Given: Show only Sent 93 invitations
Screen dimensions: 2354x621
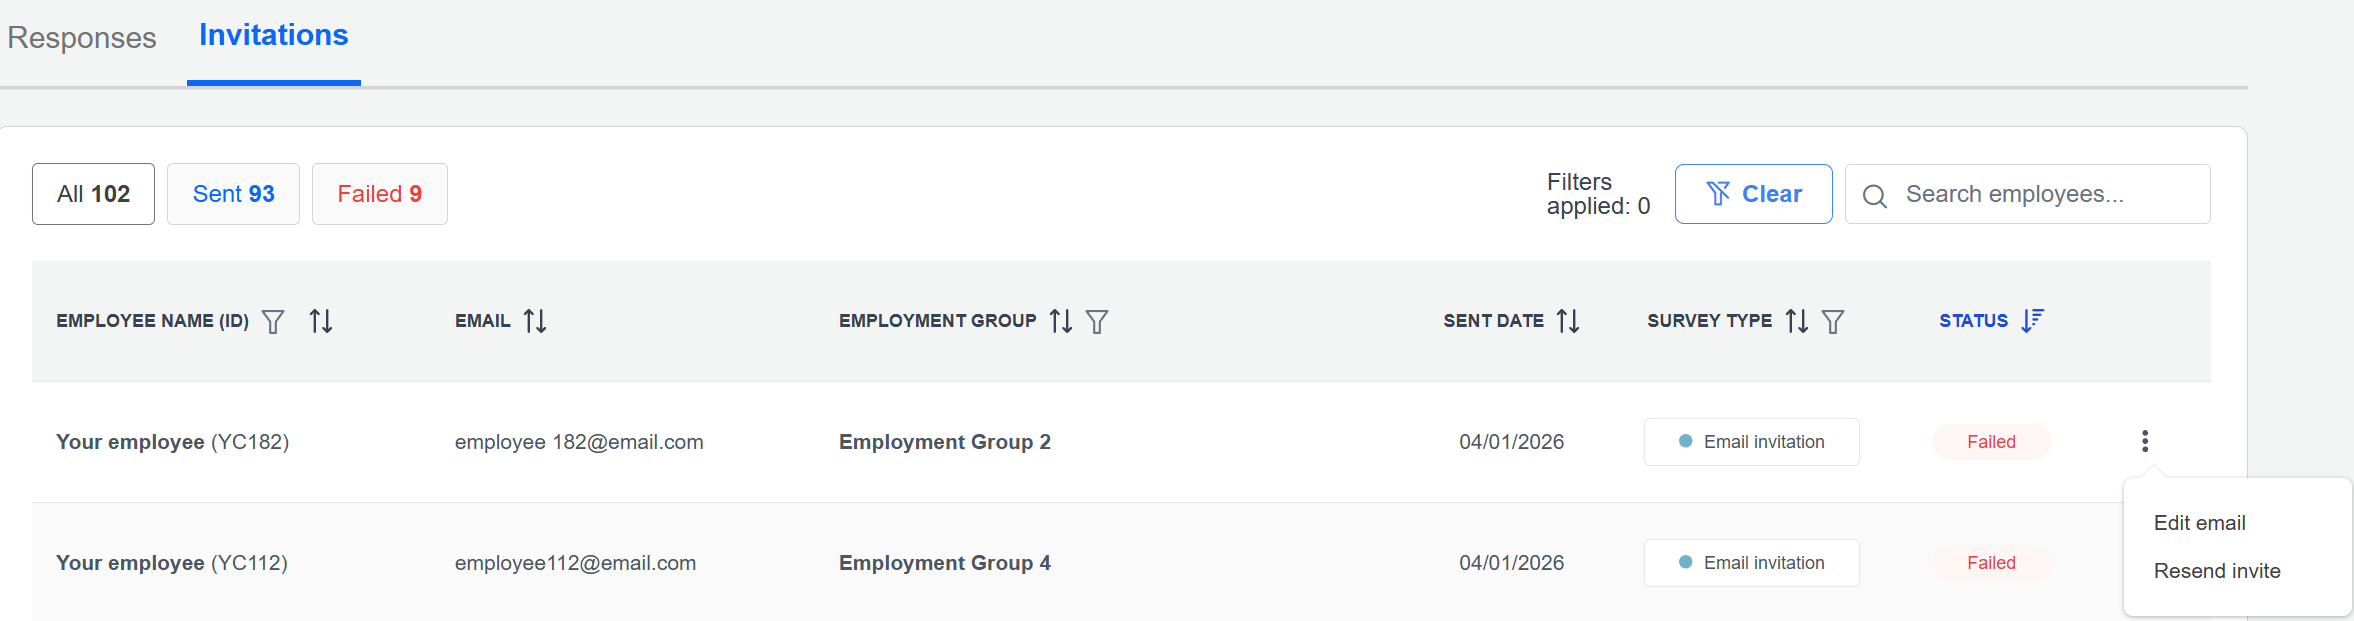Looking at the screenshot, I should (233, 194).
